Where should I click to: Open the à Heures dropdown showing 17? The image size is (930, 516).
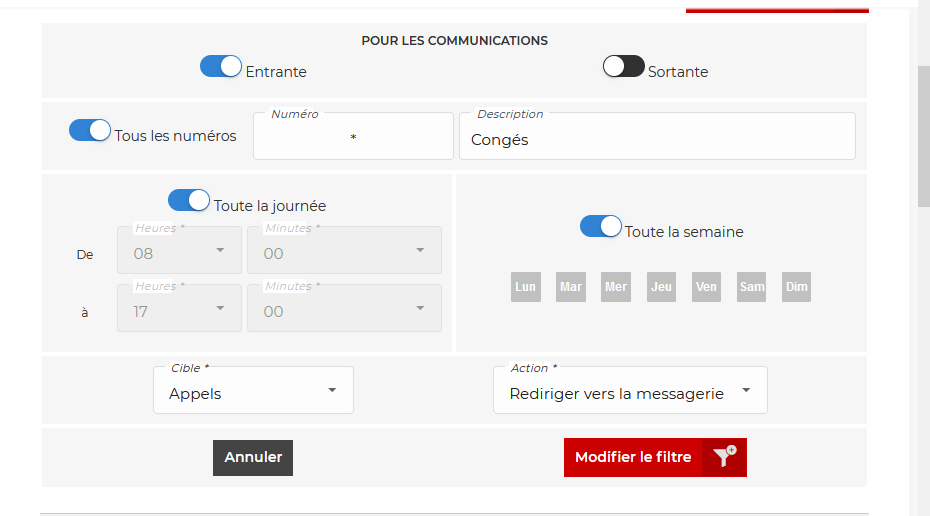pos(179,308)
